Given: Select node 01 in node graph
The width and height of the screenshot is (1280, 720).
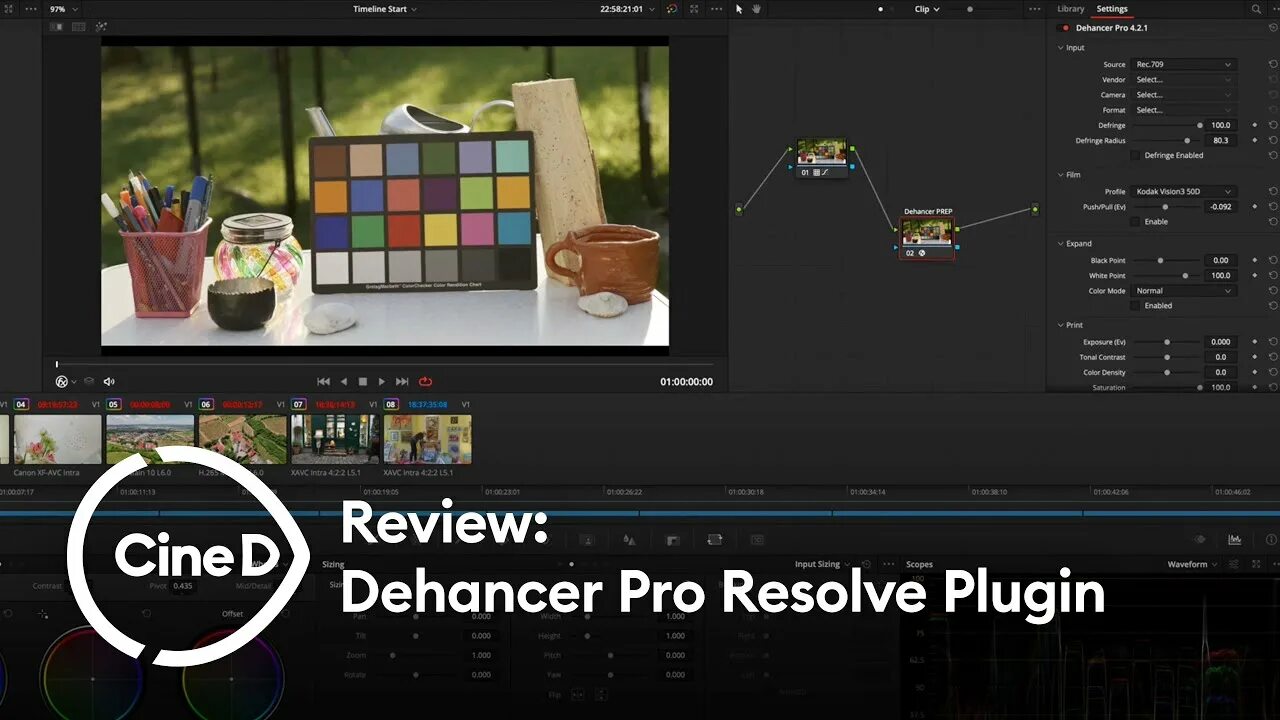Looking at the screenshot, I should tap(822, 157).
